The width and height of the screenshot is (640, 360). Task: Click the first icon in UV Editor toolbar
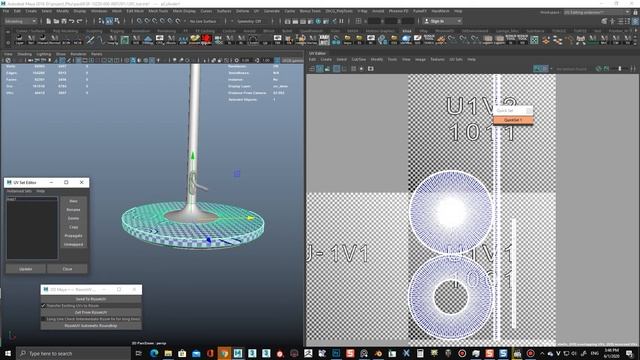click(x=312, y=69)
